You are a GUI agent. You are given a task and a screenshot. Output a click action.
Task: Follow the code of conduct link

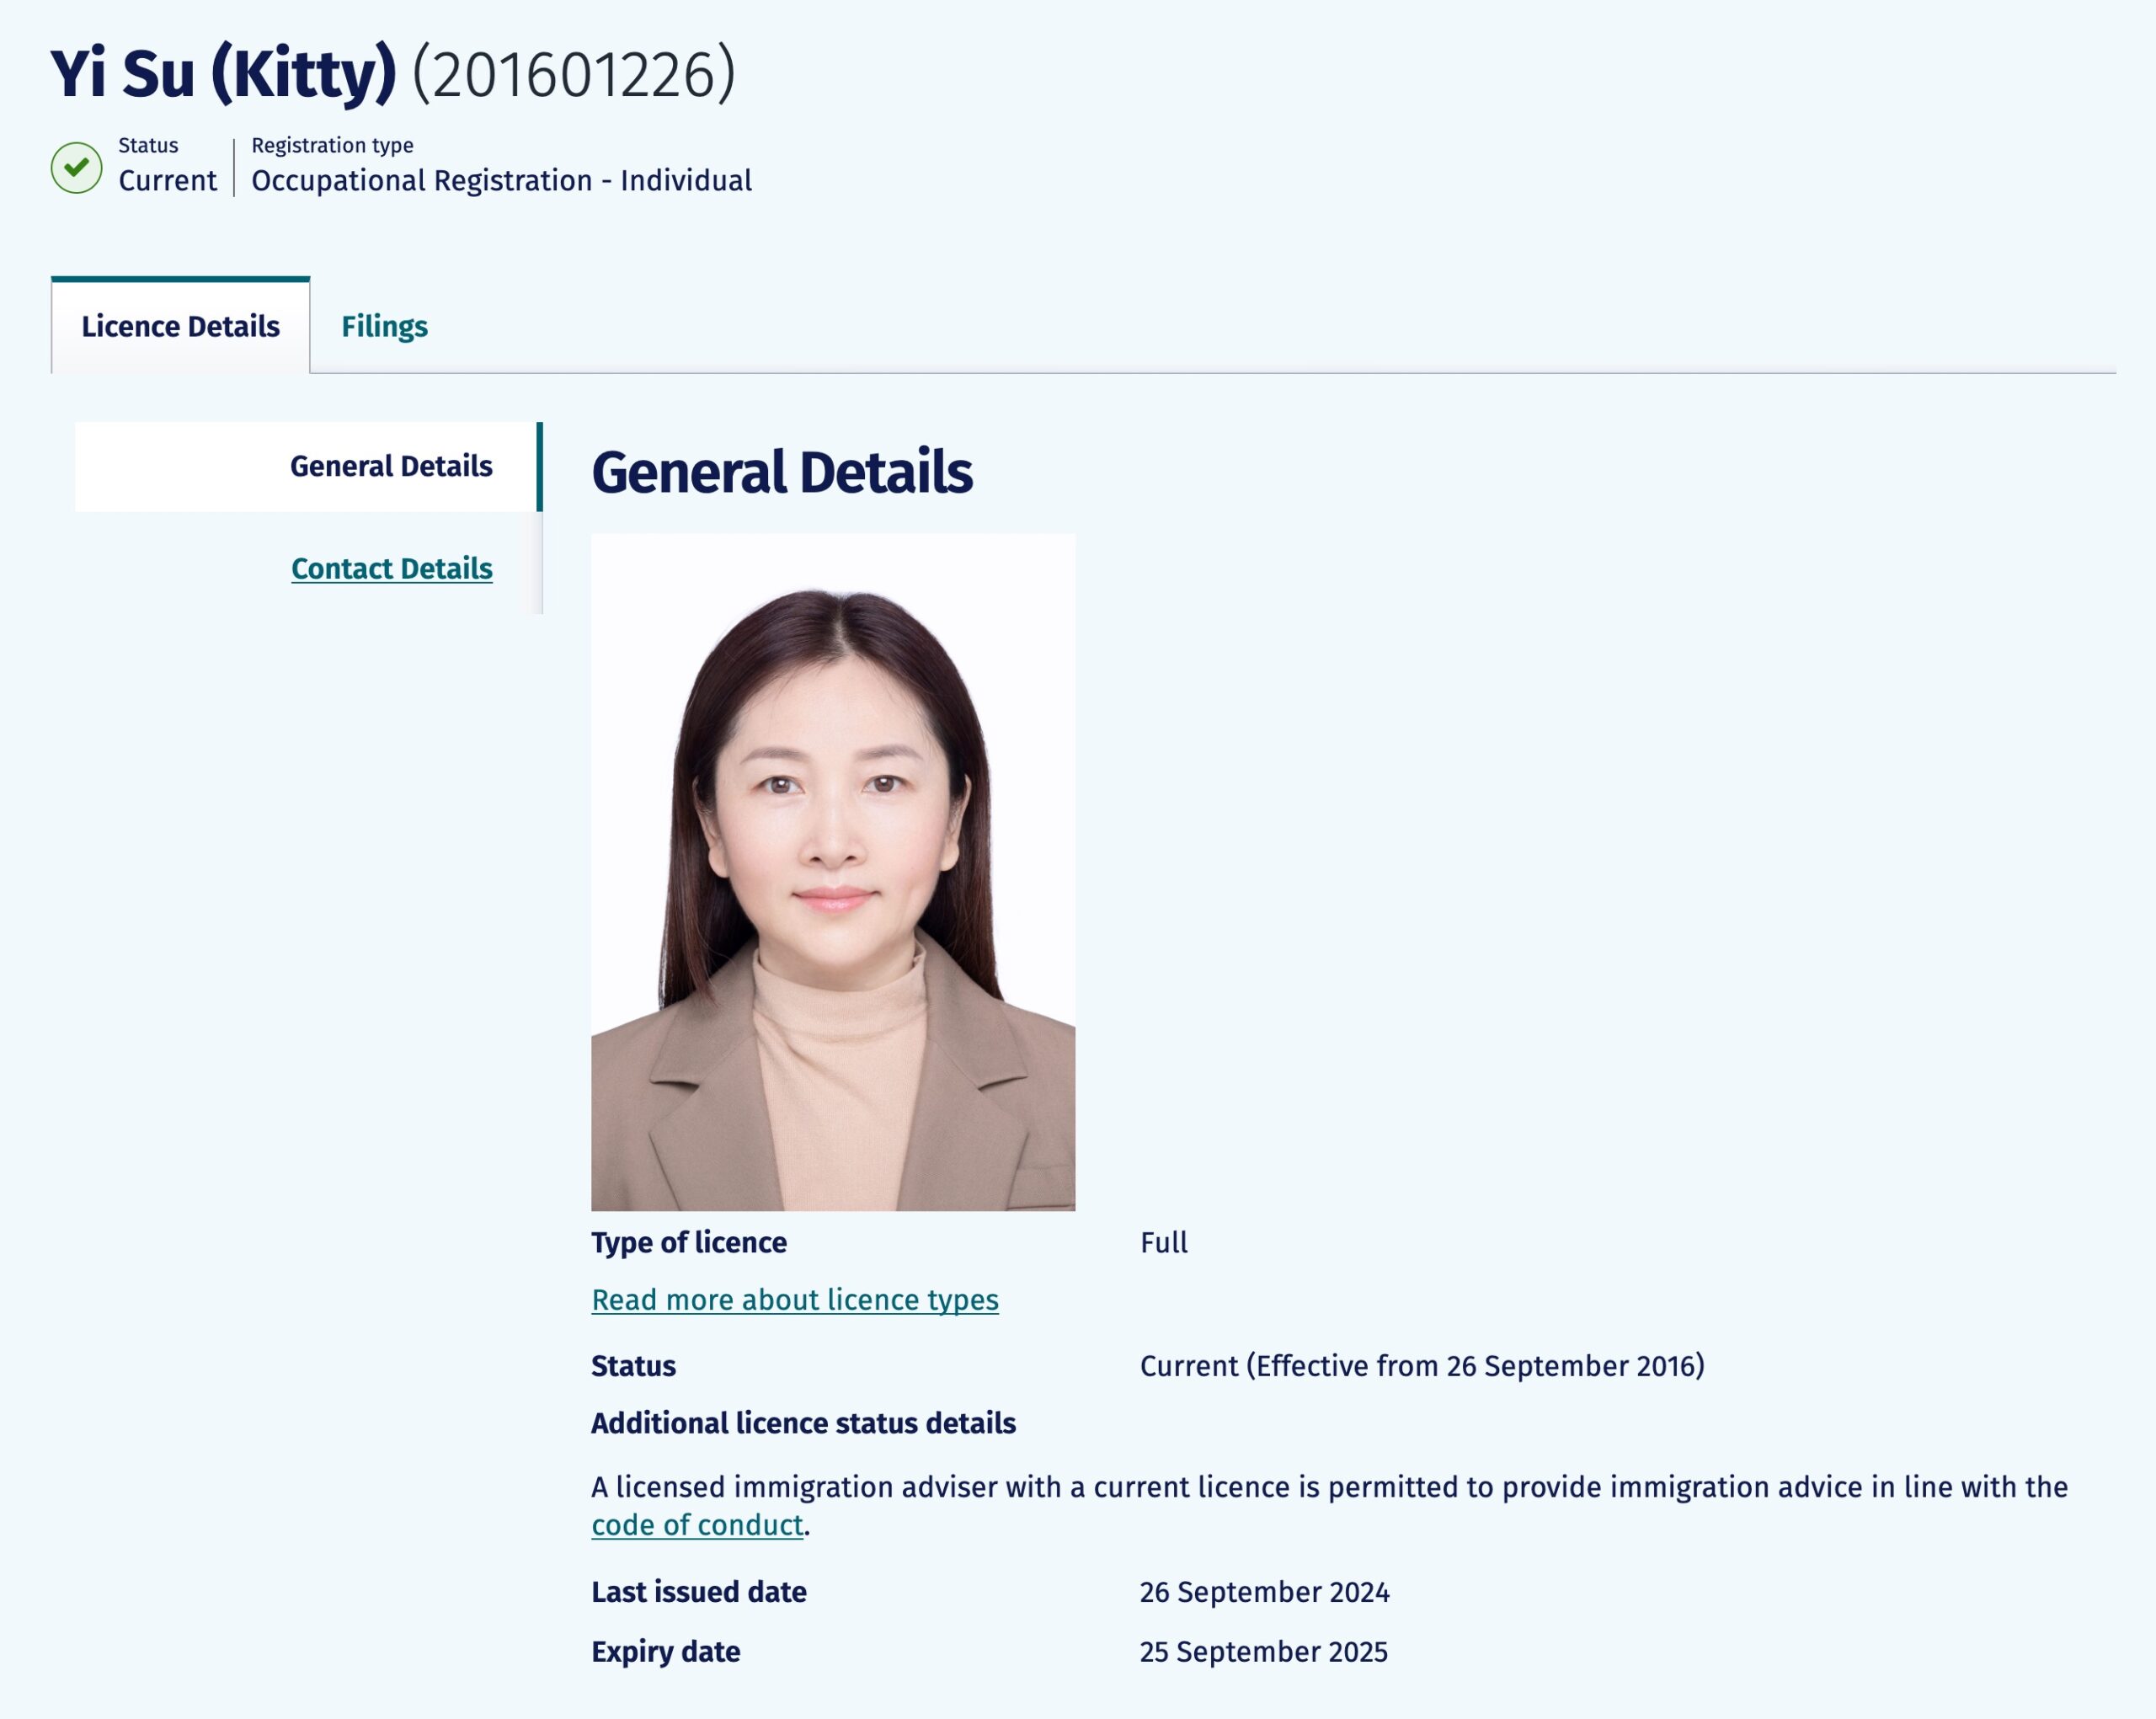697,1524
